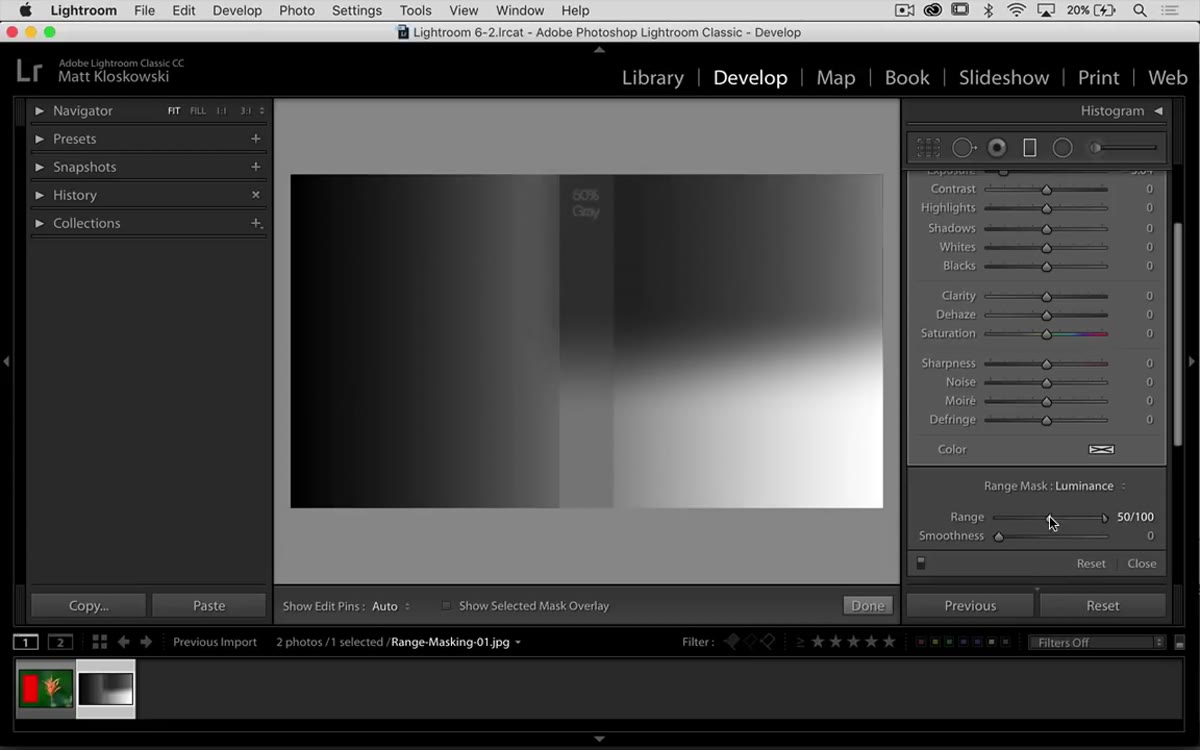Screen dimensions: 1200x750
Task: Click the Done button
Action: pos(868,606)
